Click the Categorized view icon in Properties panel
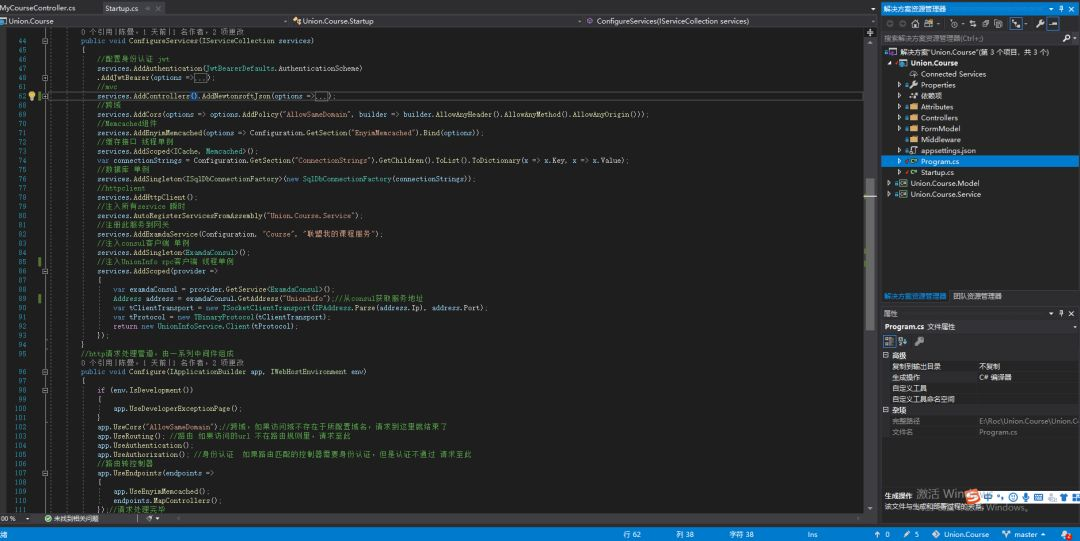Image resolution: width=1080 pixels, height=541 pixels. coord(888,341)
